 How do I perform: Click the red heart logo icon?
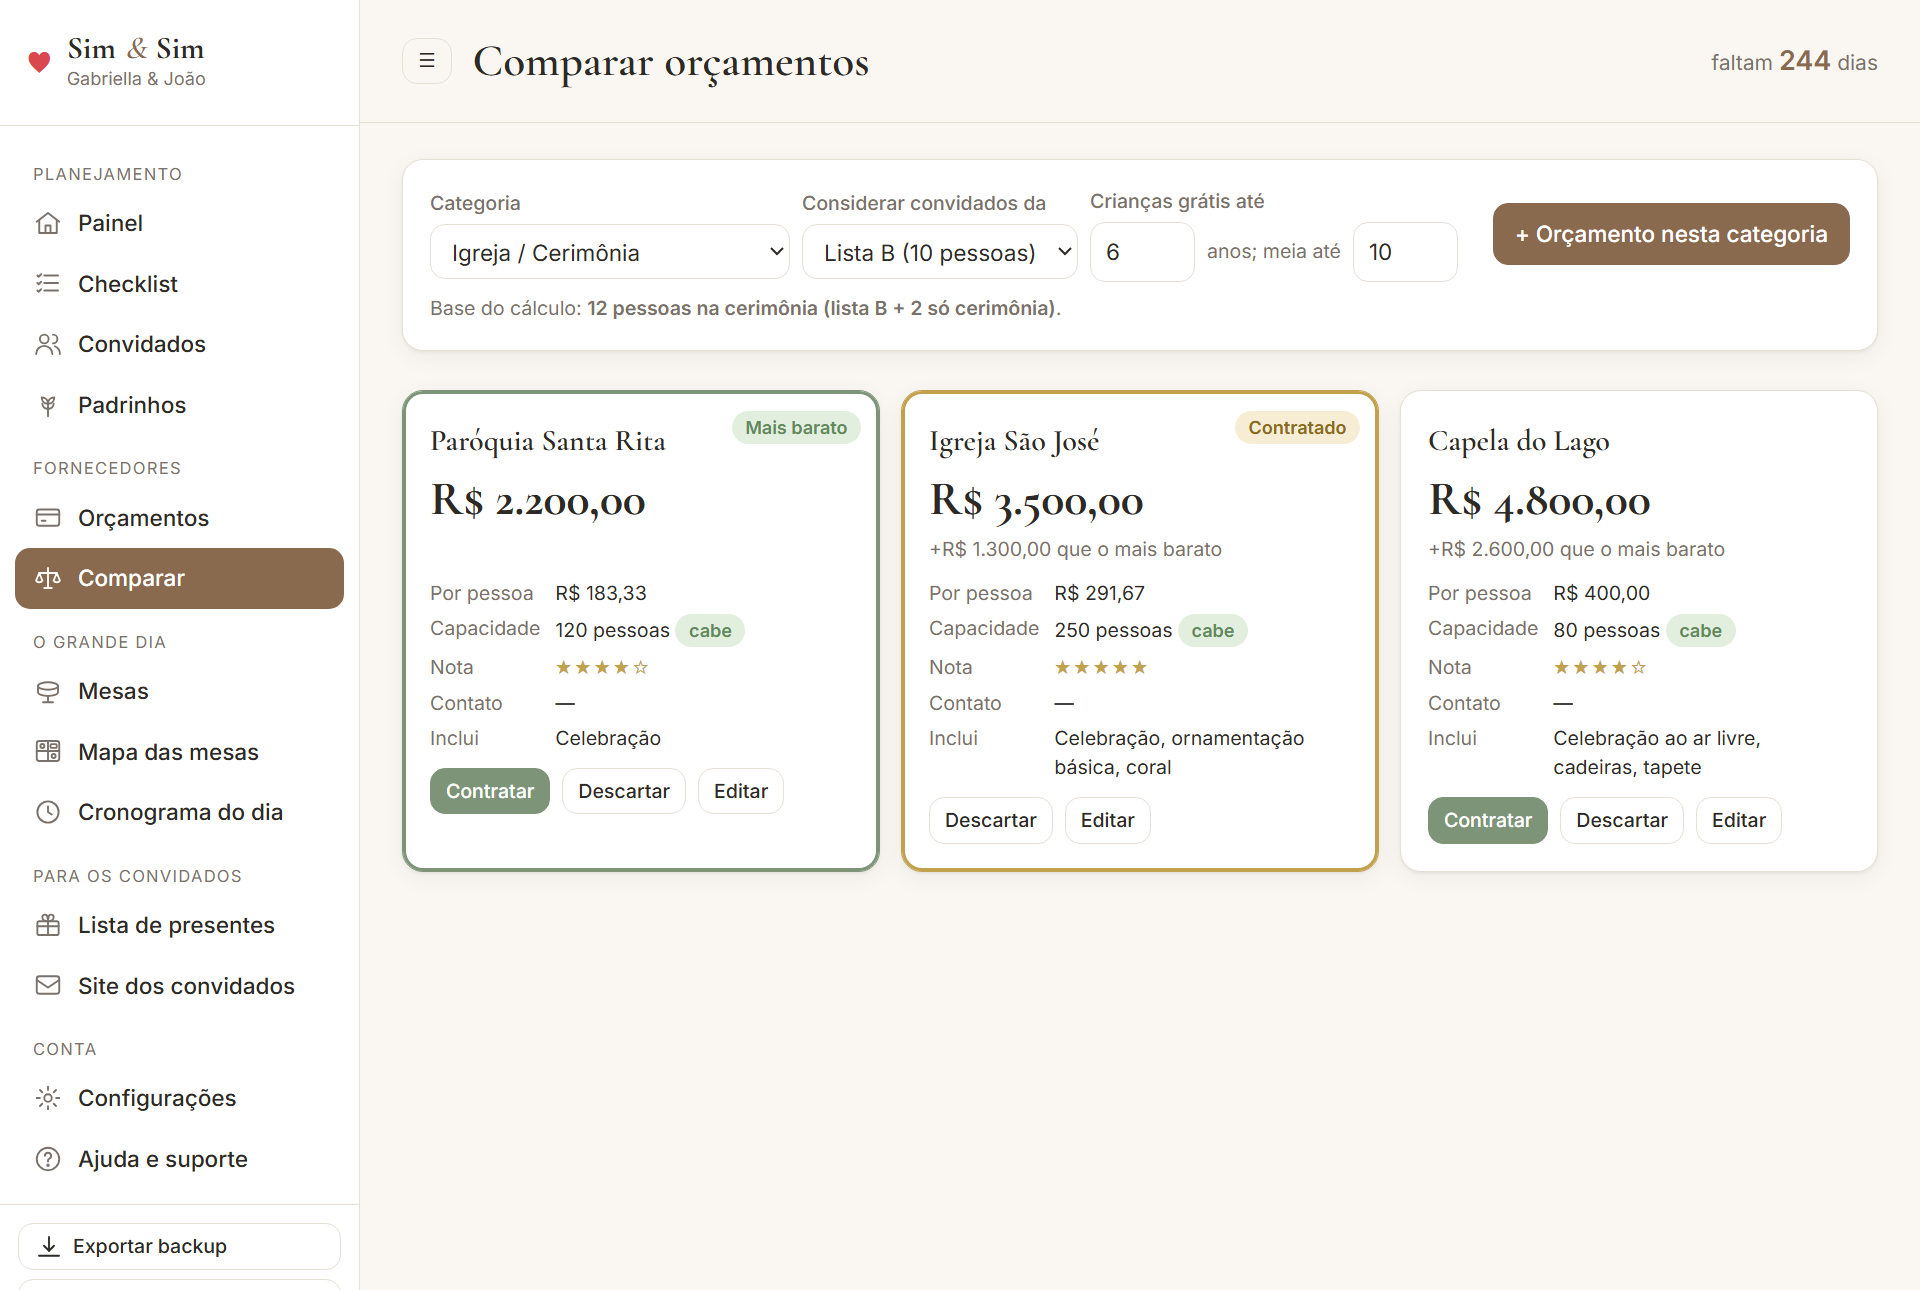click(x=39, y=62)
